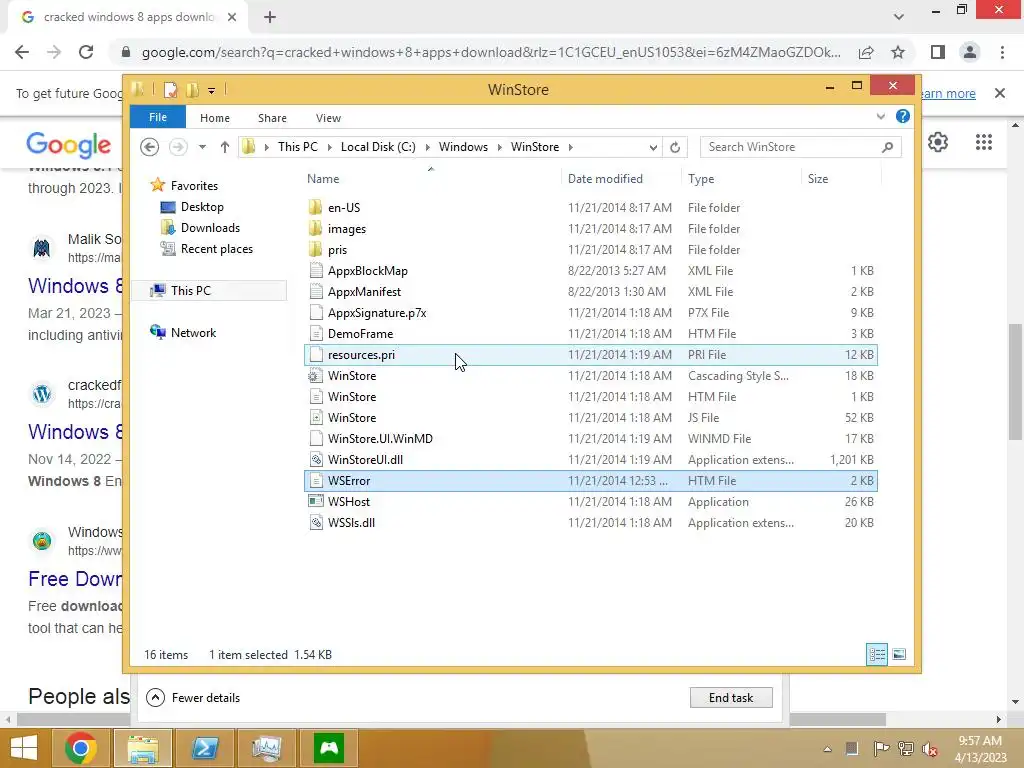1024x768 pixels.
Task: Open Task Manager taskbar icon
Action: (x=266, y=748)
